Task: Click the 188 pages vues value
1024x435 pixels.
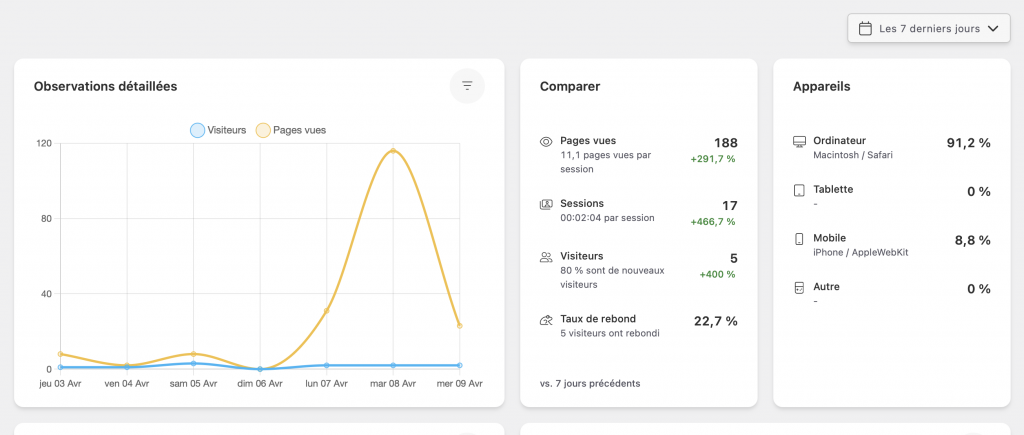Action: [x=726, y=143]
